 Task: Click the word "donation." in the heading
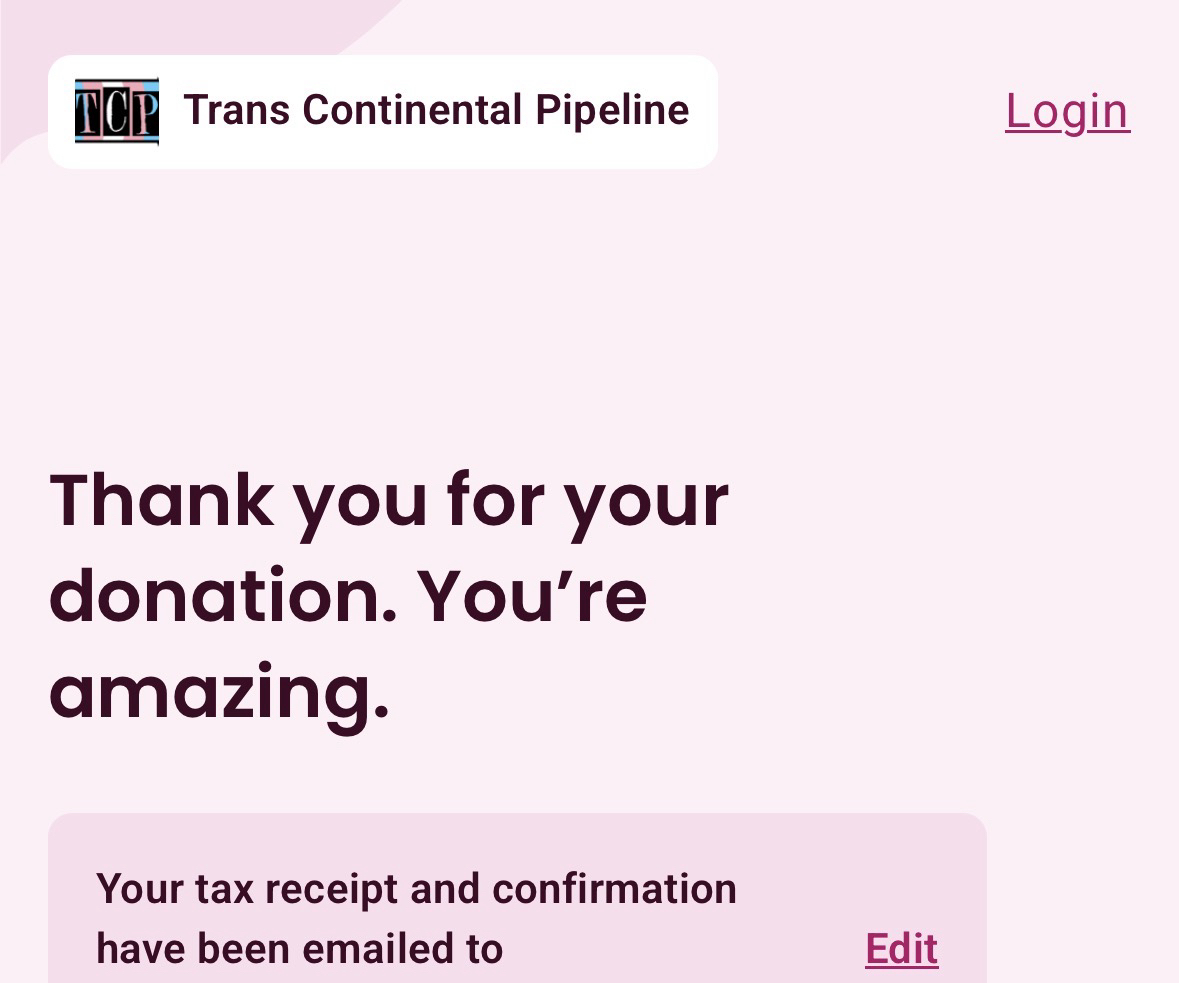[x=223, y=595]
